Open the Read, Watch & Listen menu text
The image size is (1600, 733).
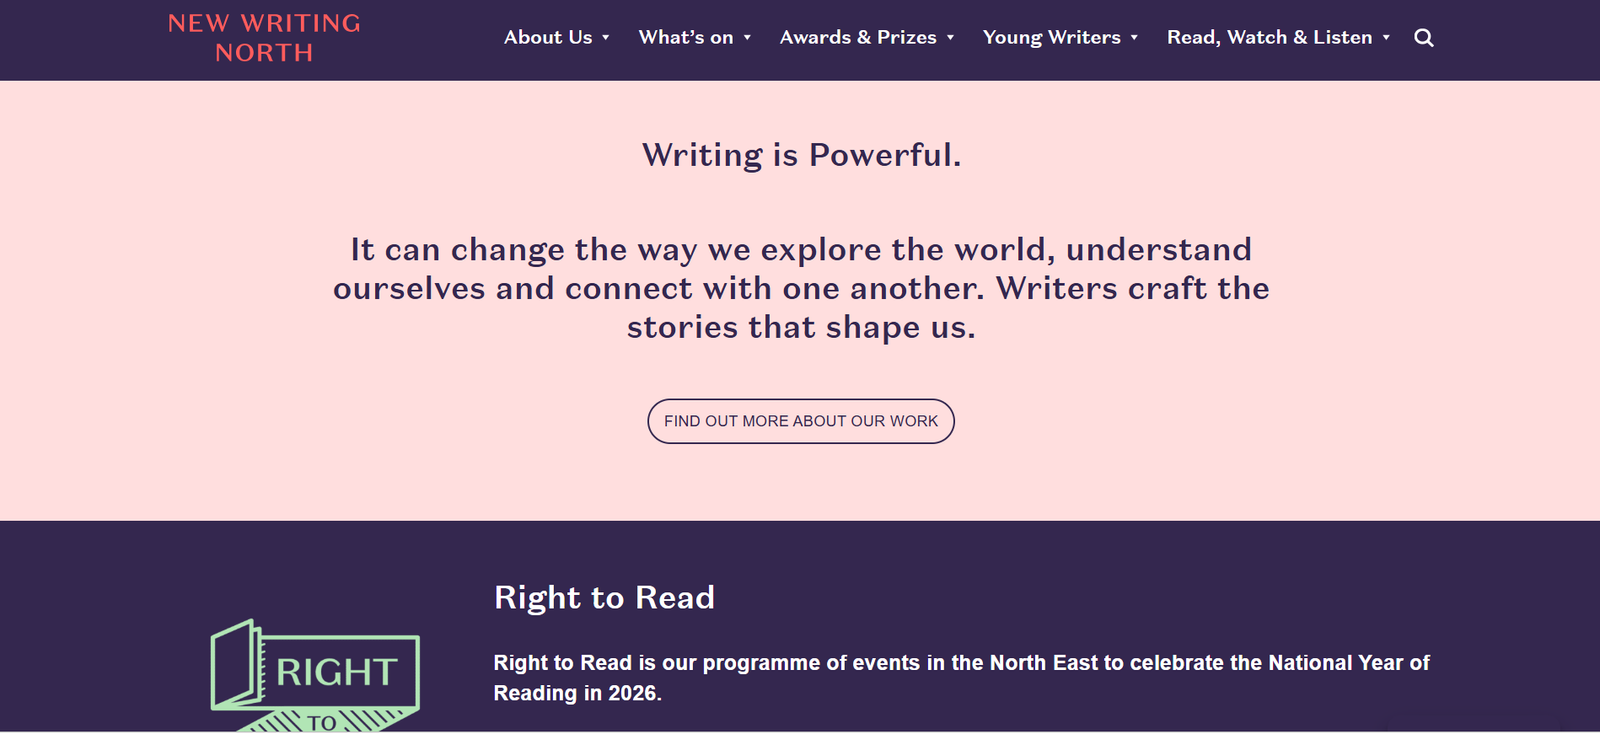coord(1269,38)
